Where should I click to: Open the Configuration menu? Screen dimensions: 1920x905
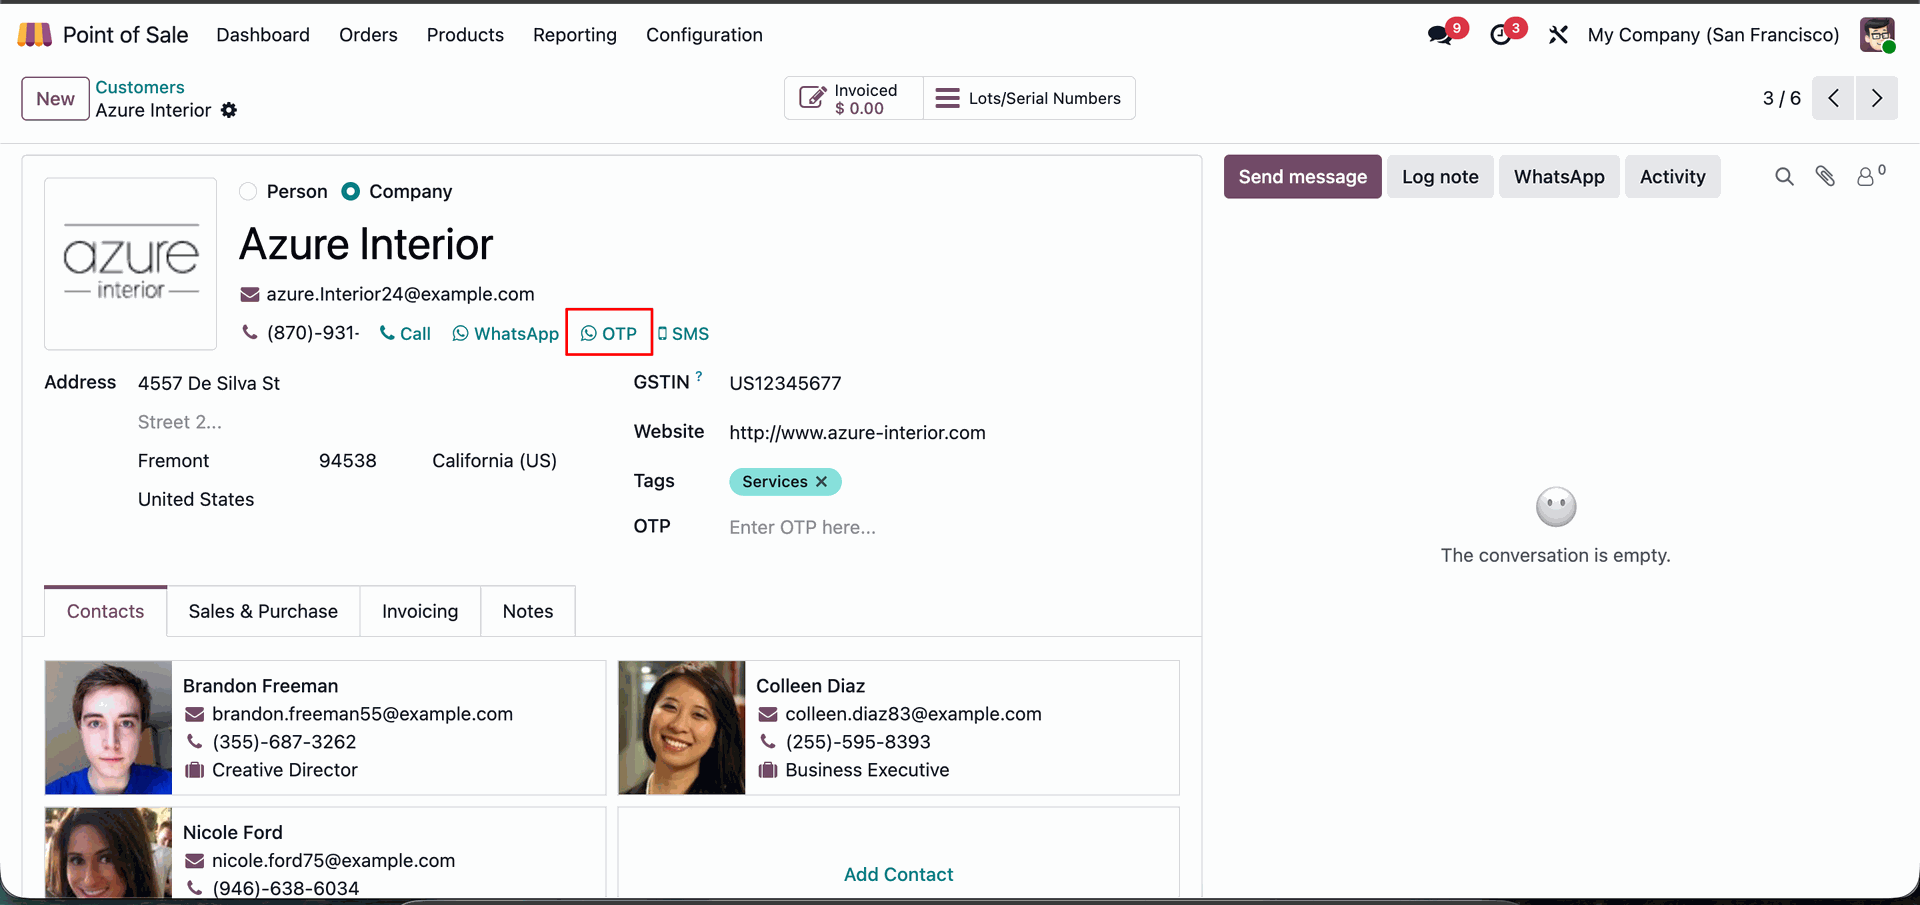click(704, 35)
